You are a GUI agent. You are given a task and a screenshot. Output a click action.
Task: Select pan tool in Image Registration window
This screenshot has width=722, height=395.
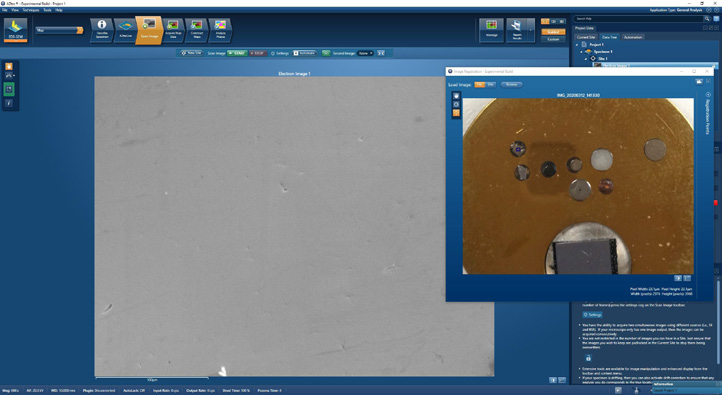pyautogui.click(x=456, y=96)
